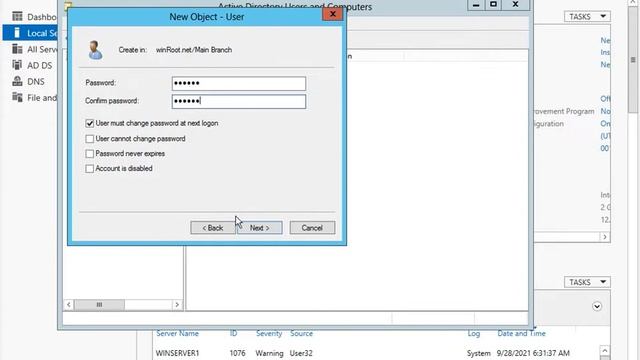This screenshot has width=640, height=360.
Task: Click the AD DS icon
Action: pyautogui.click(x=17, y=65)
